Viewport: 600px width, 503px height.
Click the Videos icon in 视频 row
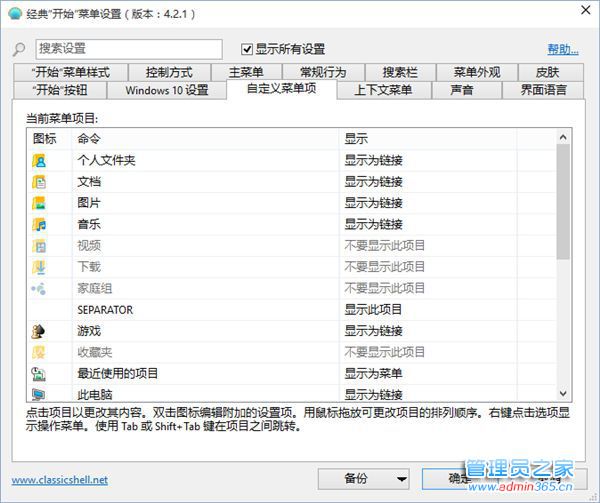pyautogui.click(x=39, y=246)
